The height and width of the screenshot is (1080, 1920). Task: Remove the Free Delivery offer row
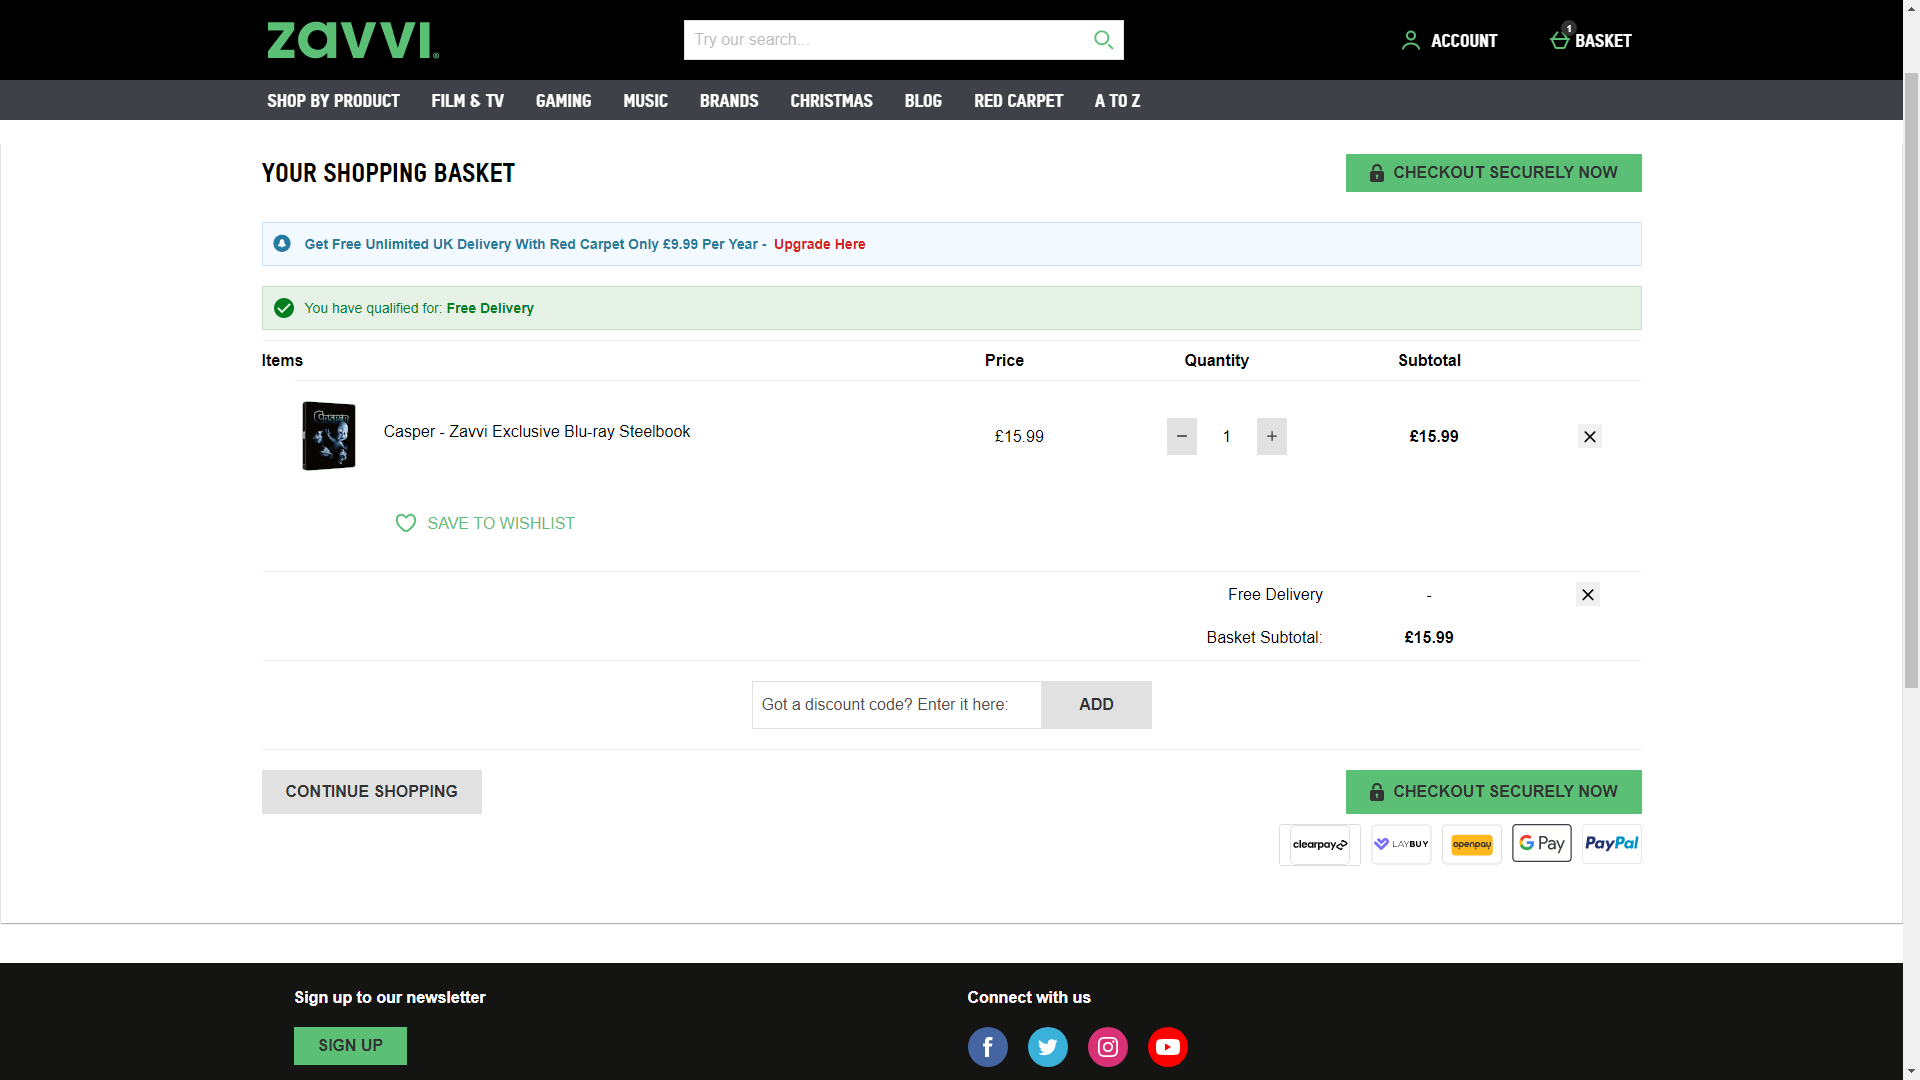pyautogui.click(x=1588, y=594)
